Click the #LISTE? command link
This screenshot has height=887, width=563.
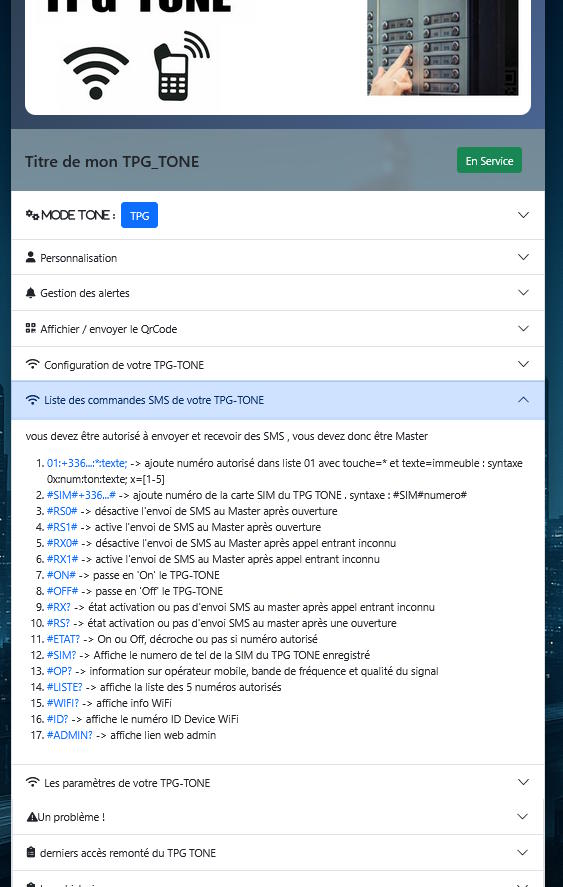(65, 687)
